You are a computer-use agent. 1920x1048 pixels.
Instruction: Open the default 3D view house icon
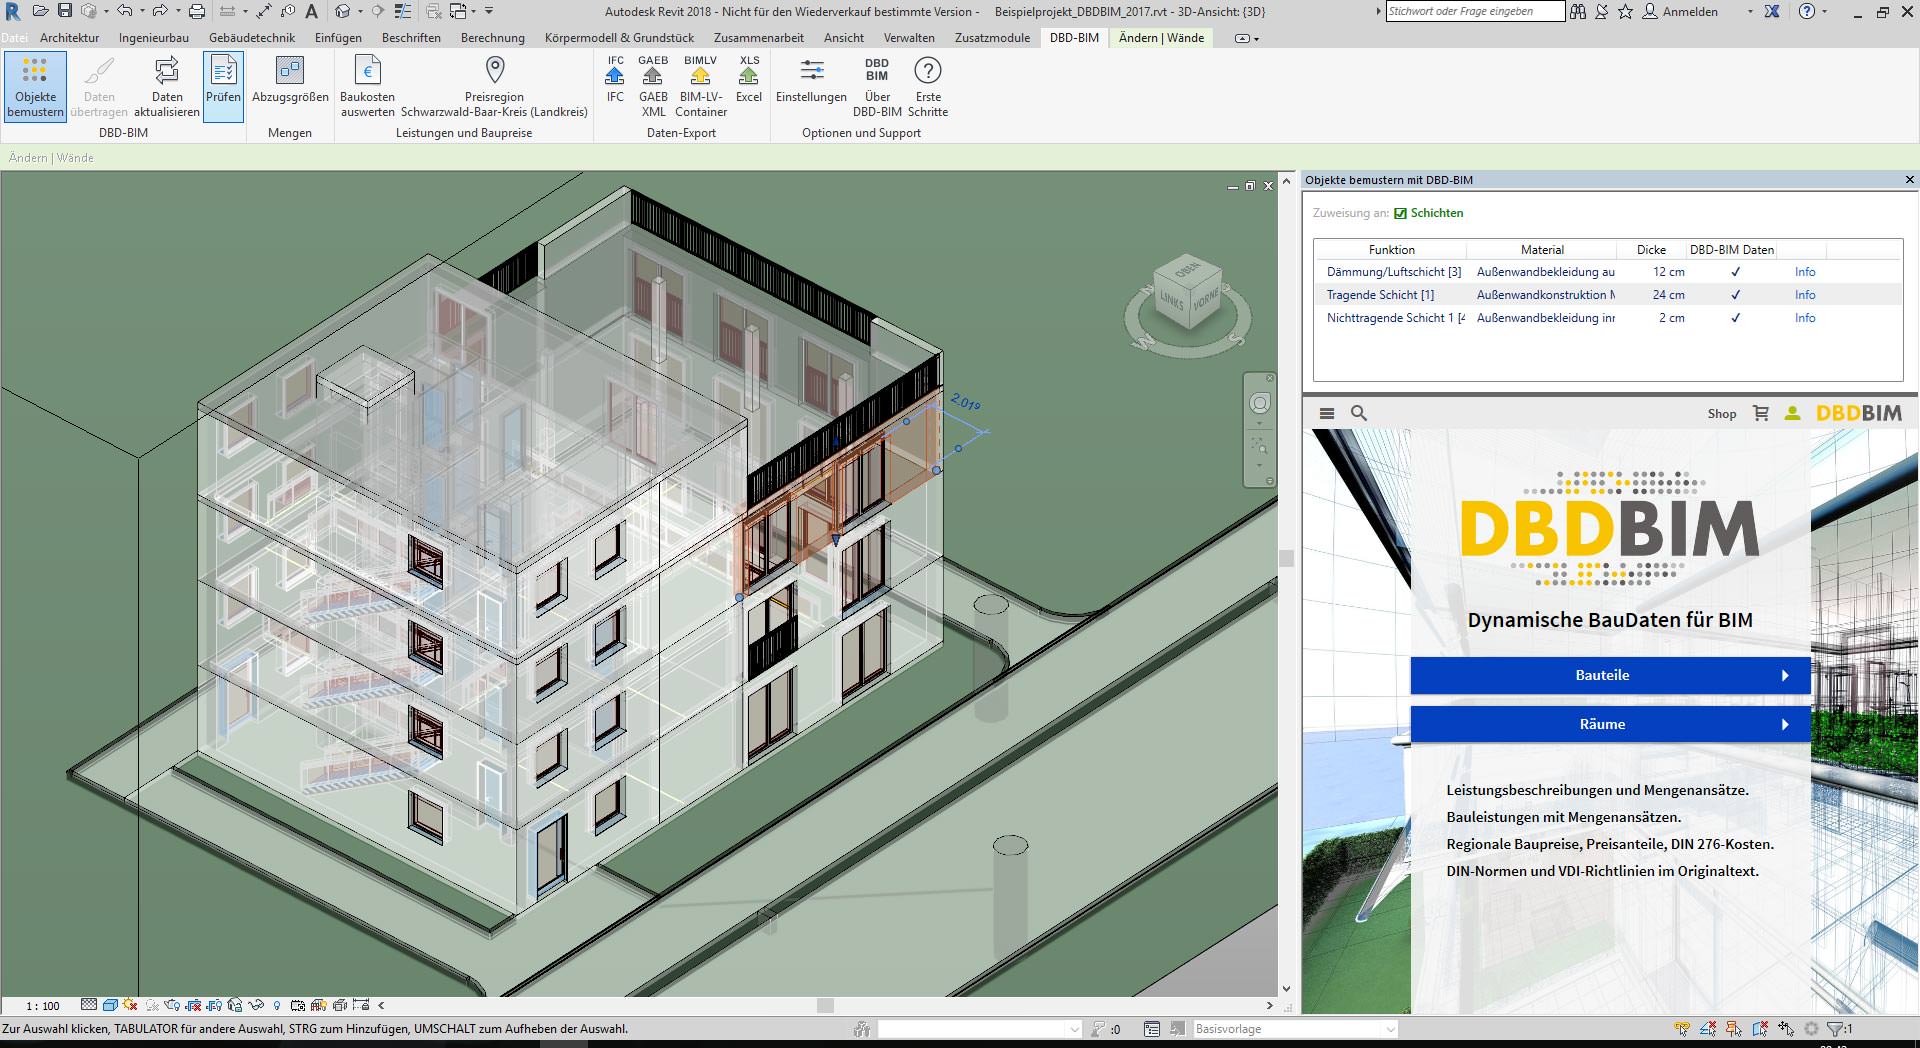(342, 11)
